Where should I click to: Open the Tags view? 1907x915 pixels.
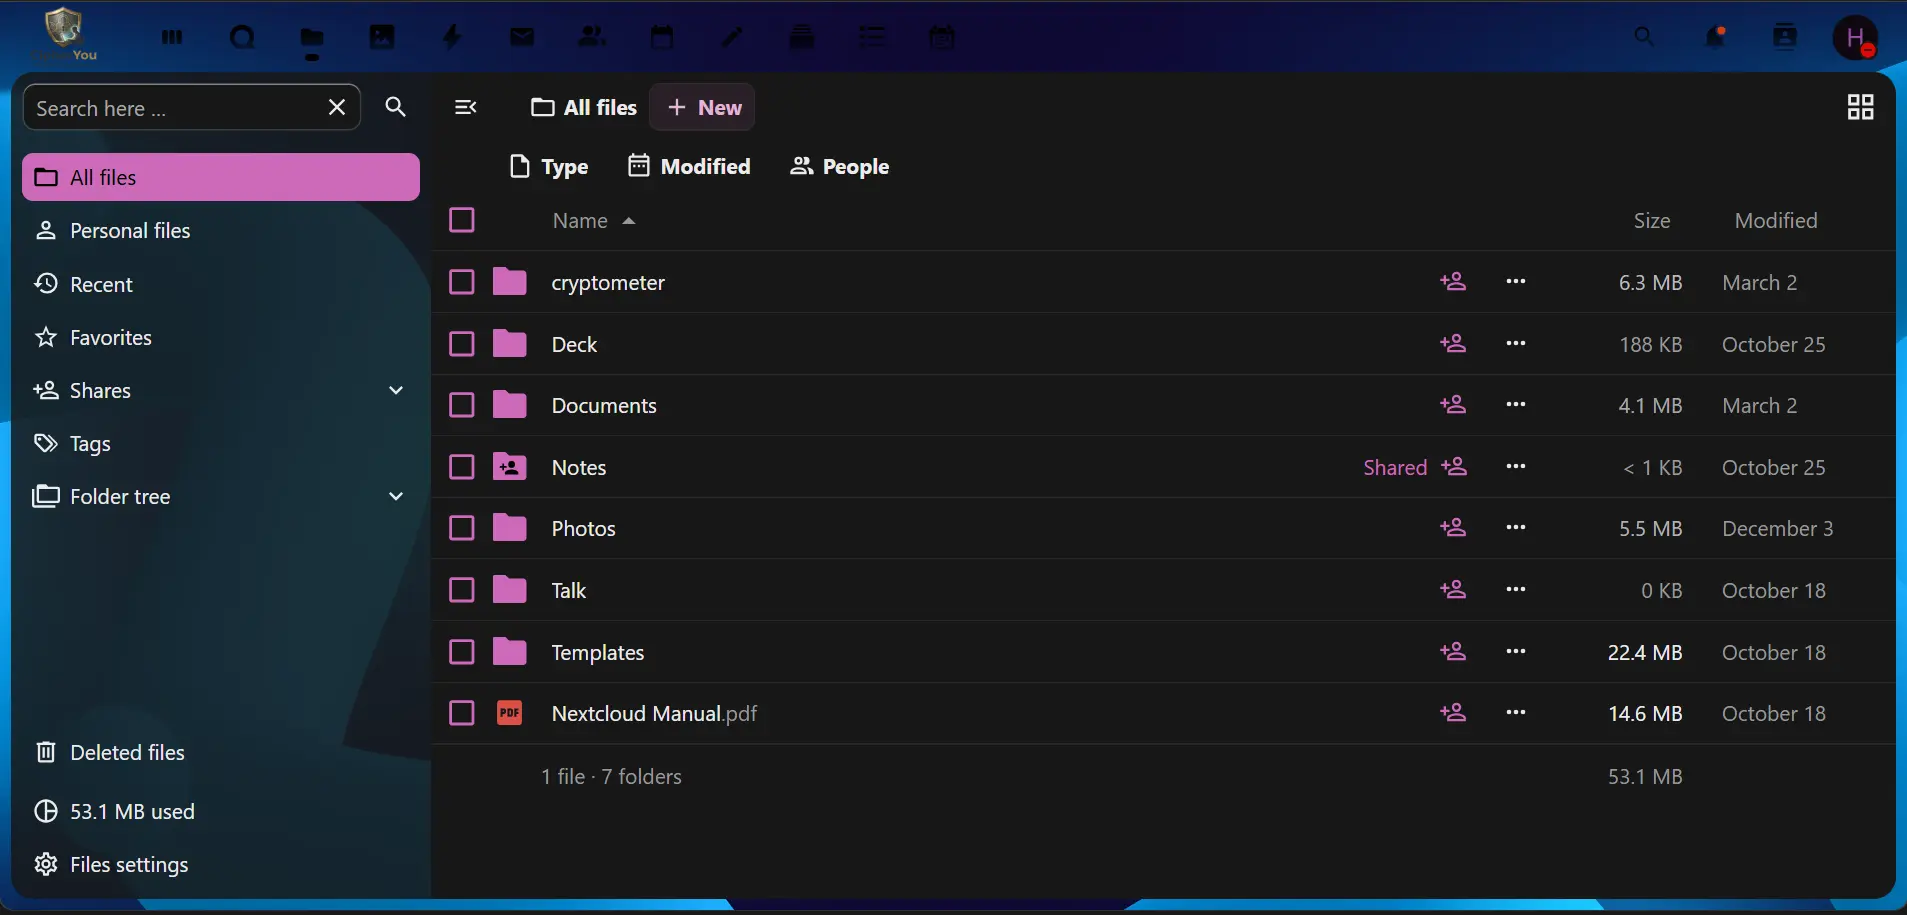pyautogui.click(x=221, y=443)
